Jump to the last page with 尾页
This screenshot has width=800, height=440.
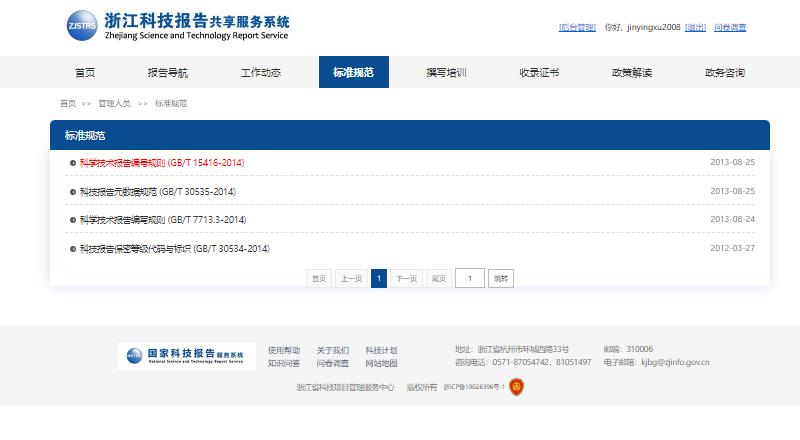[438, 279]
